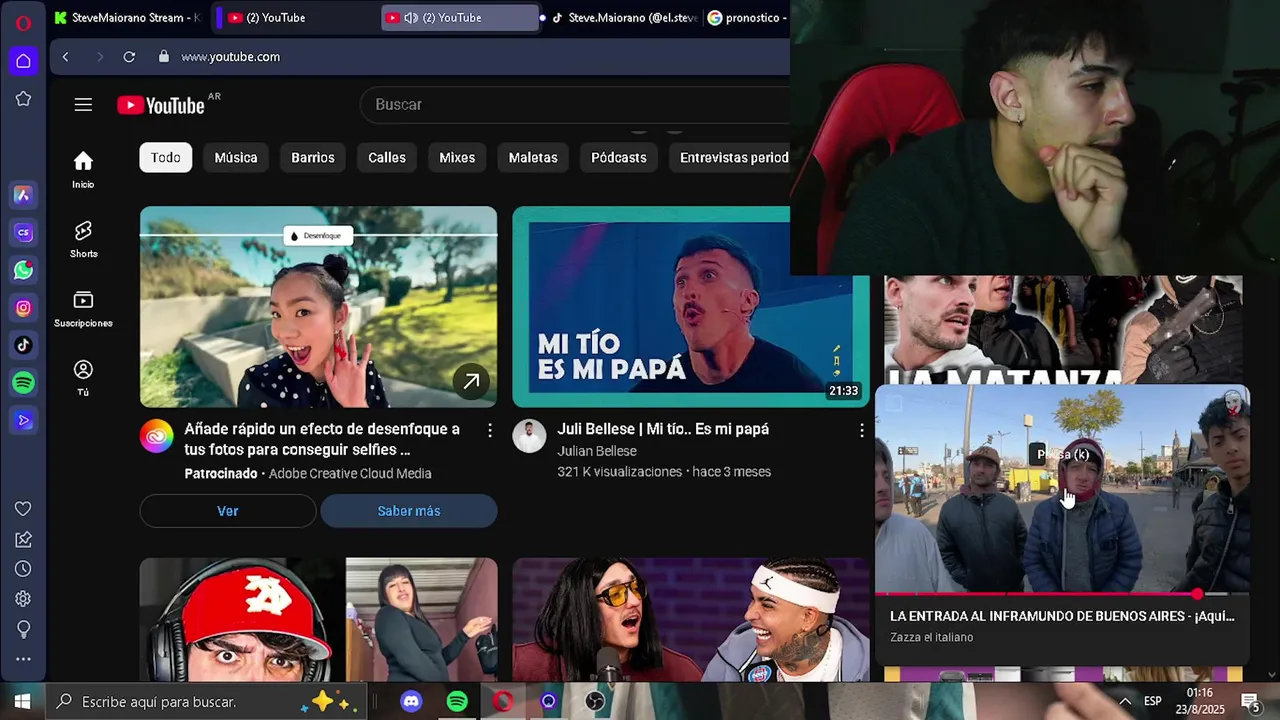Screen dimensions: 1280x720
Task: Select the Calles filter chip
Action: pyautogui.click(x=387, y=157)
